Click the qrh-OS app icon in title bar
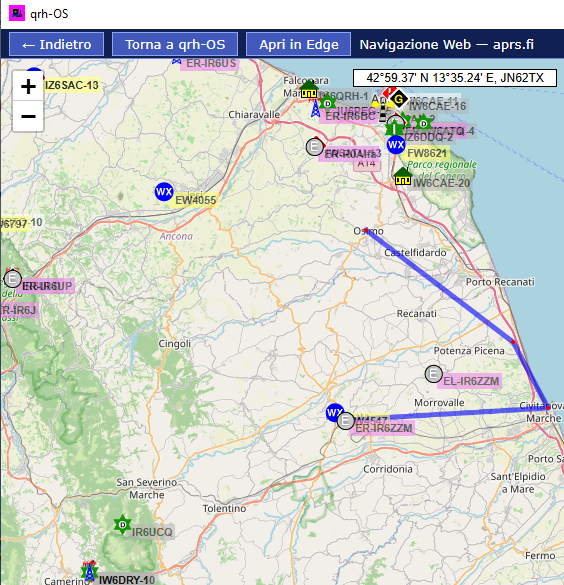Viewport: 564px width, 585px height. tap(16, 13)
